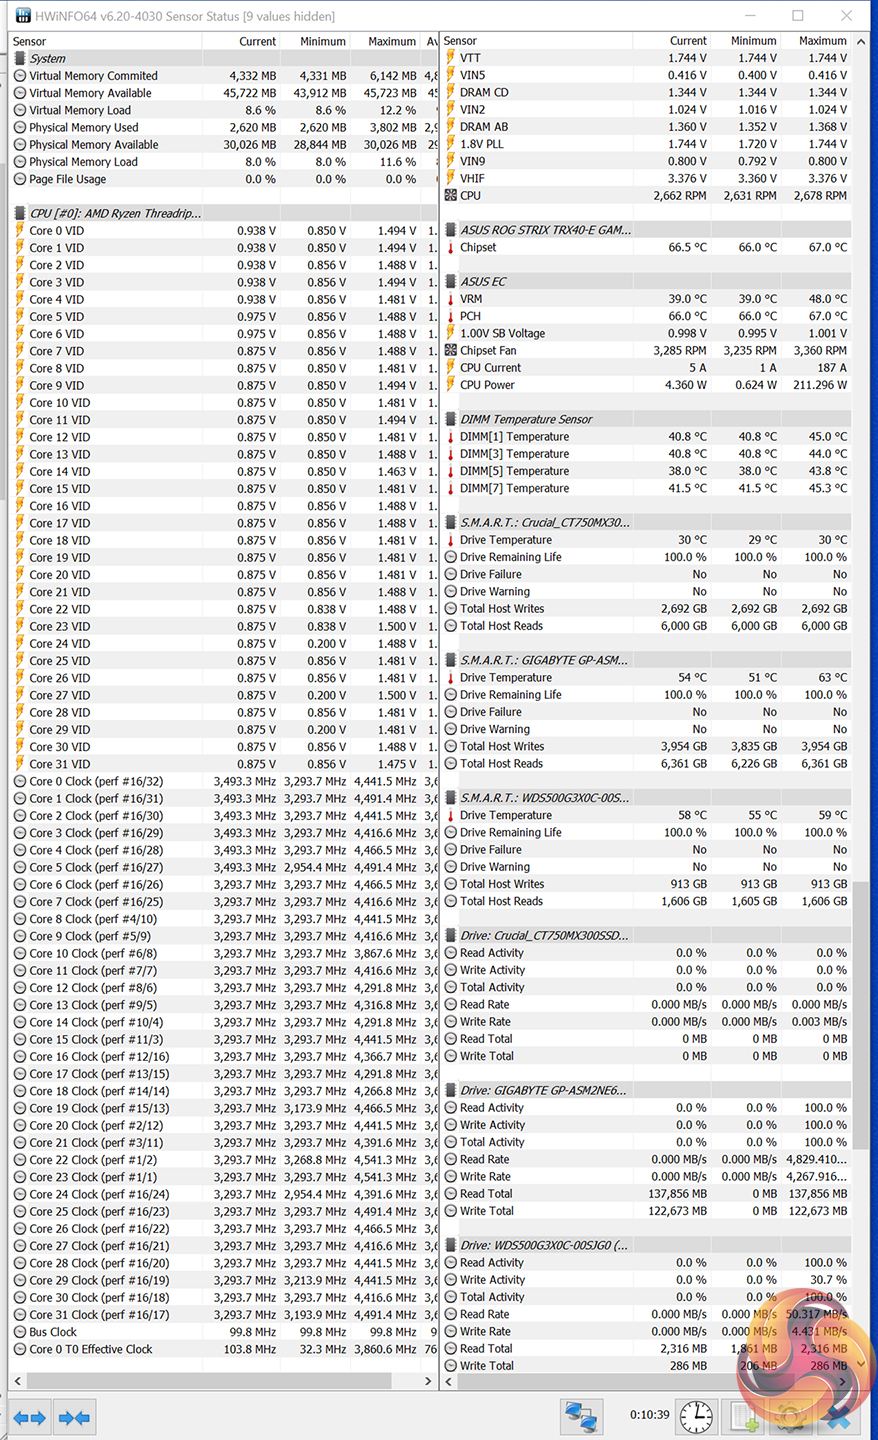Click the left pane Sensor column header
The height and width of the screenshot is (1440, 878).
(106, 41)
